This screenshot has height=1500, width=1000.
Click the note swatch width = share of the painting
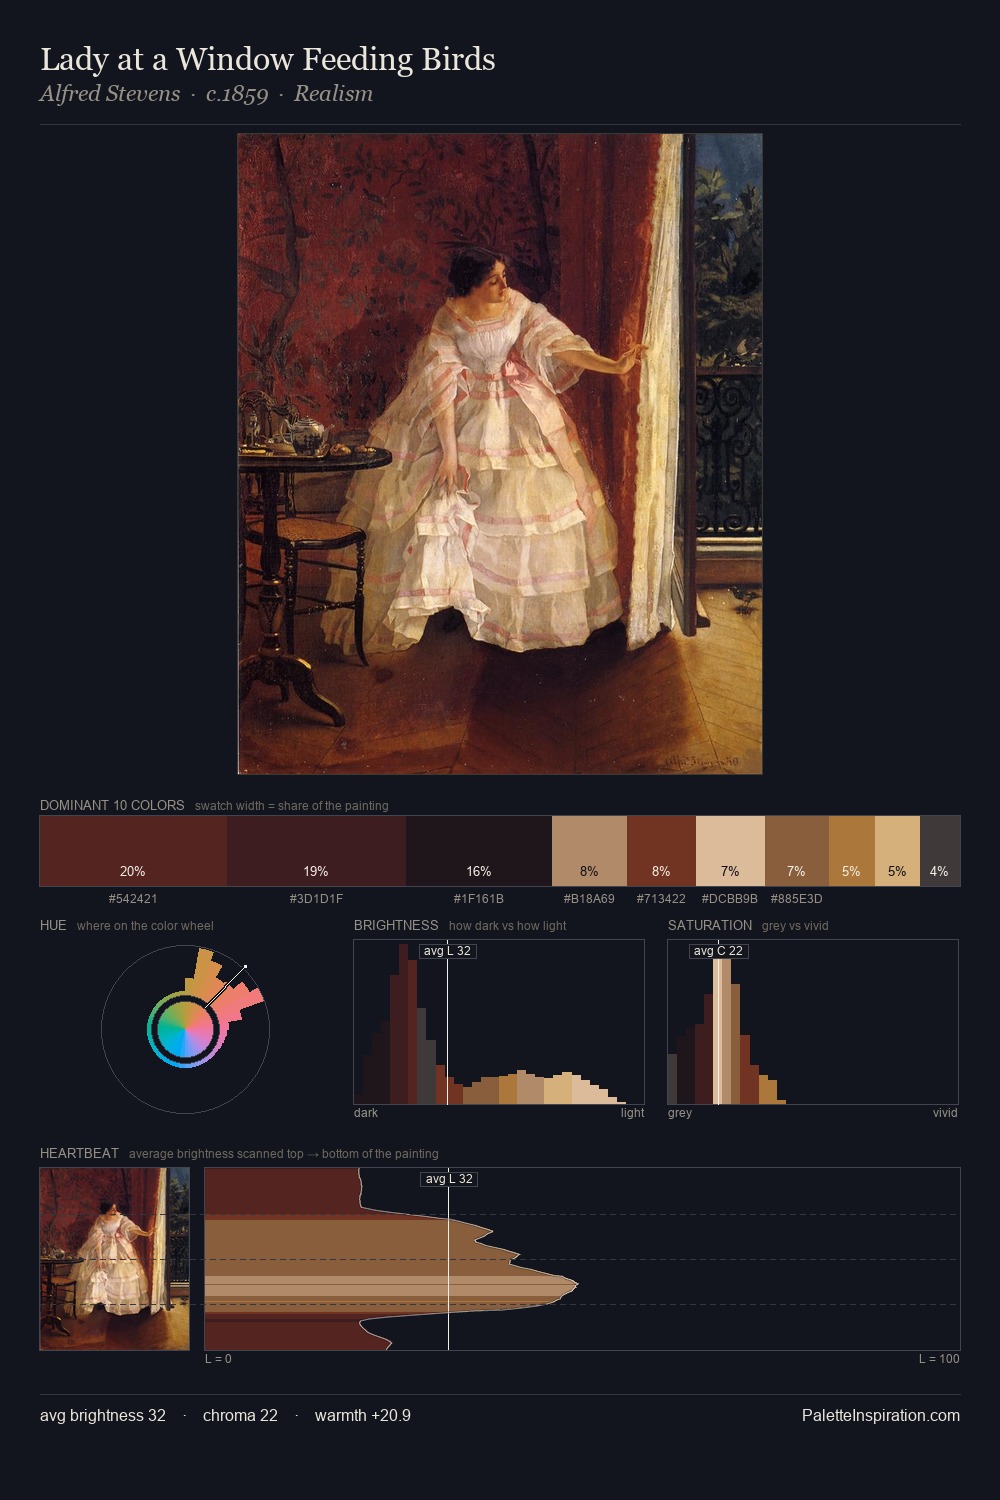pyautogui.click(x=292, y=806)
